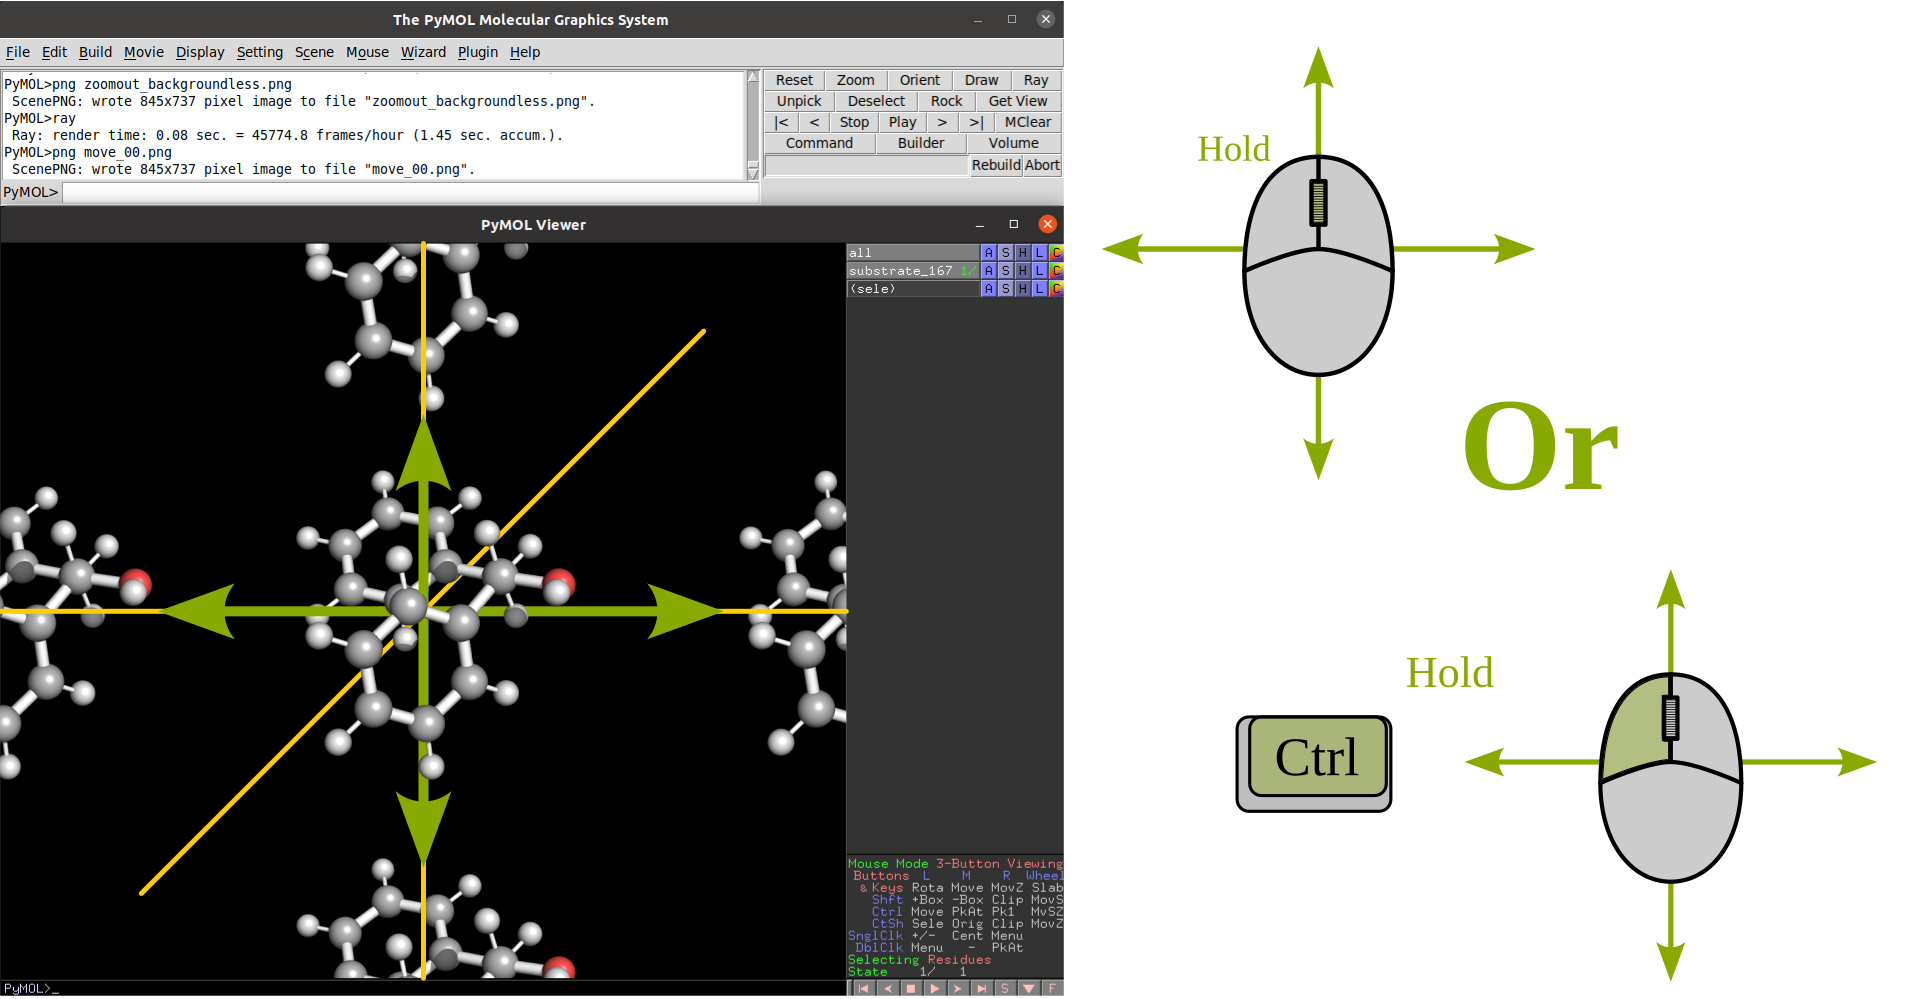Screen dimensions: 1919x999
Task: Toggle the Rock button
Action: point(946,101)
